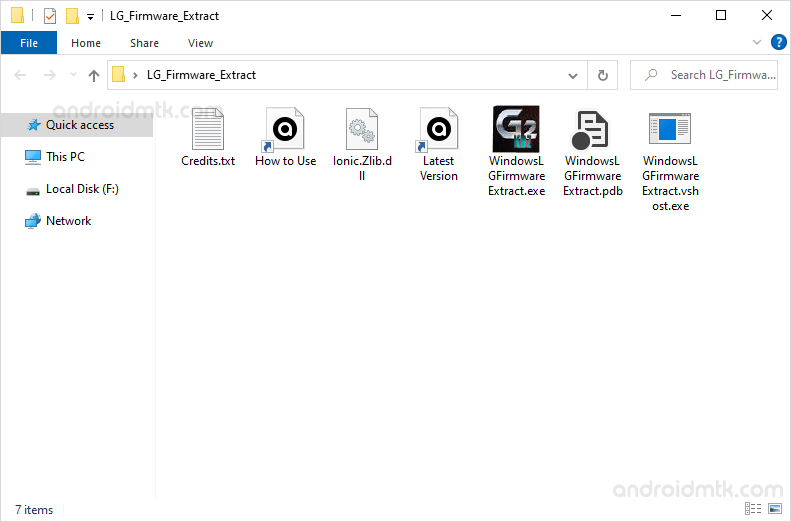
Task: Open the Customize Quick Access Toolbar dropdown
Action: (90, 17)
